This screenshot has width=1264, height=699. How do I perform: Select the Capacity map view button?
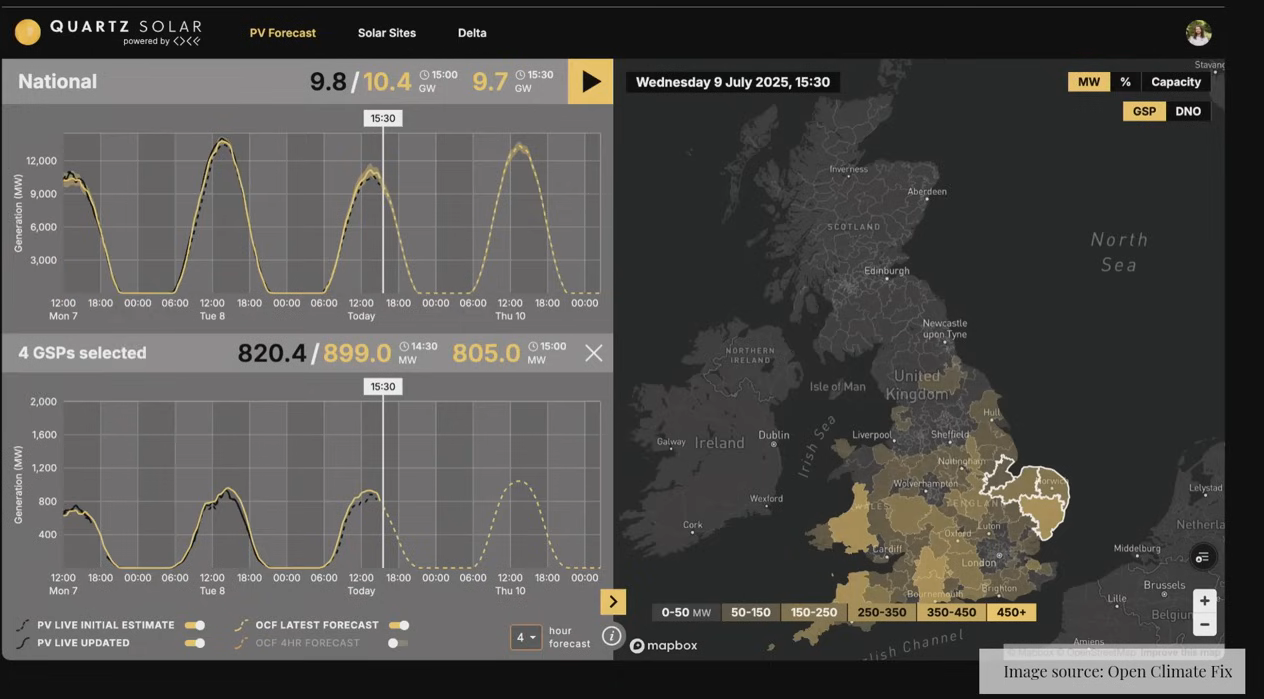pos(1175,82)
